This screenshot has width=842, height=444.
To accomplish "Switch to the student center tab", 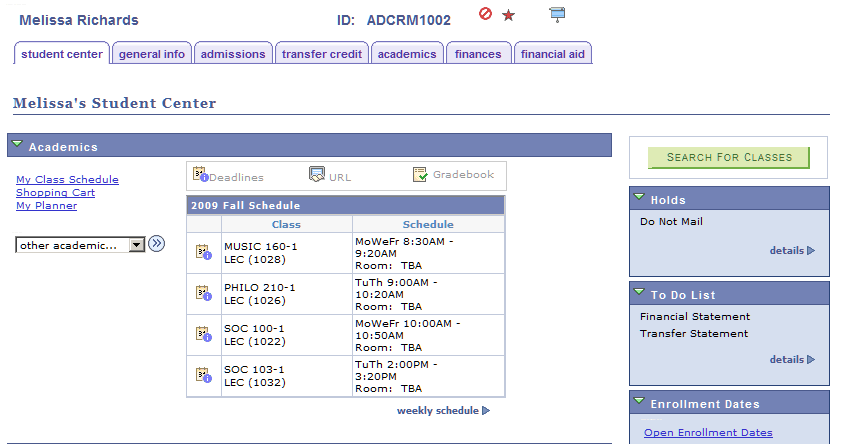I will pos(62,53).
